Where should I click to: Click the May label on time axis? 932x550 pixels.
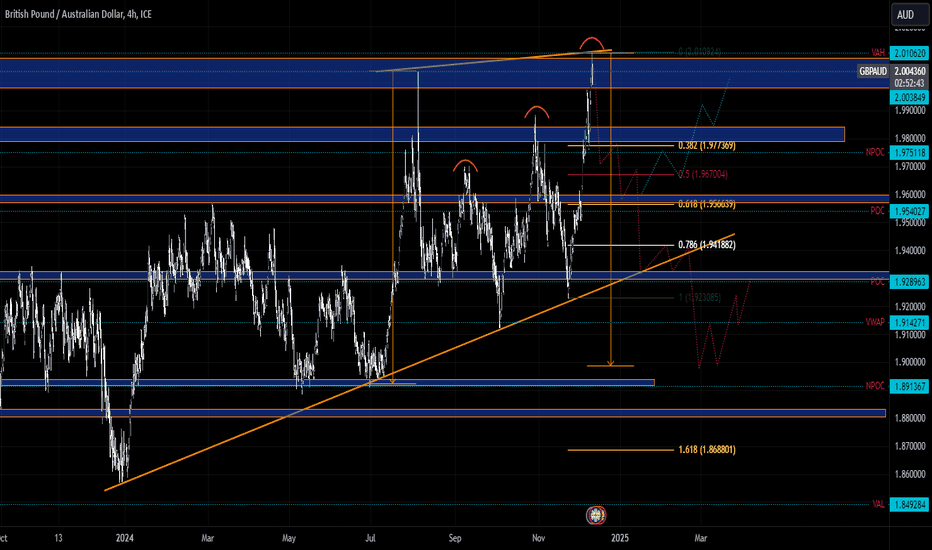click(289, 538)
